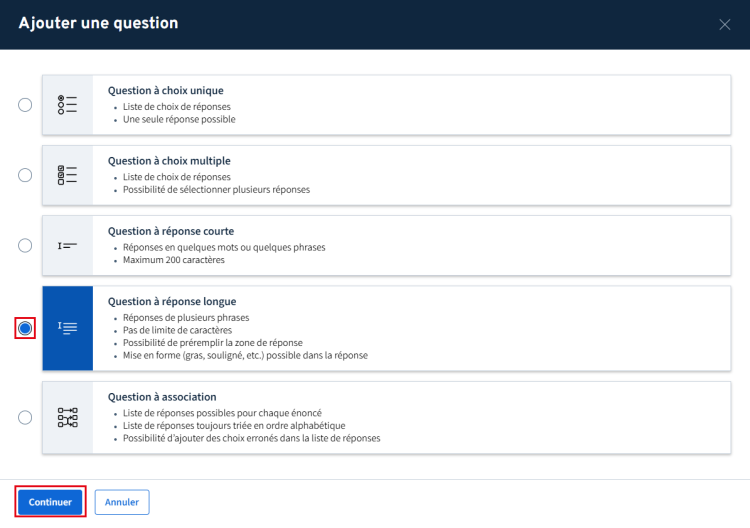Choose the 'Question à choix unique' title

click(x=165, y=90)
